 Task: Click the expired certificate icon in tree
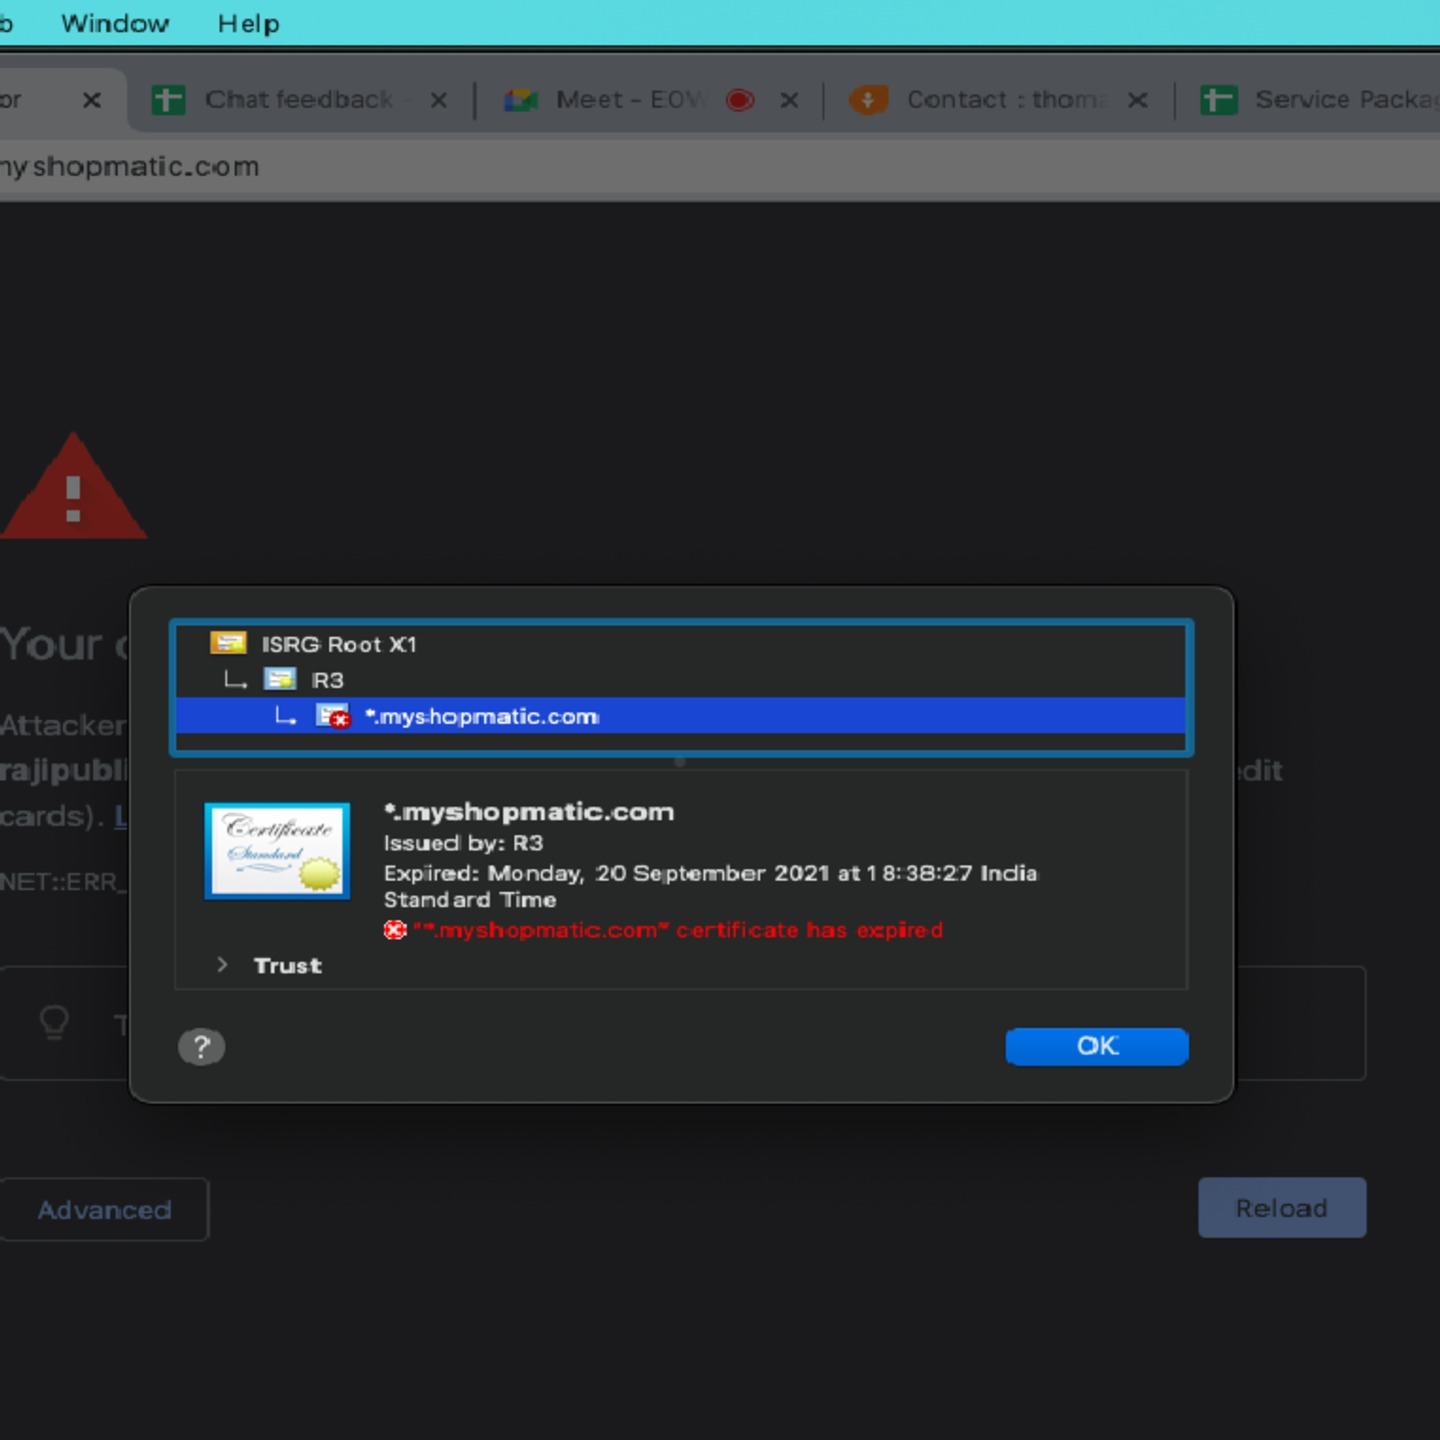tap(333, 716)
